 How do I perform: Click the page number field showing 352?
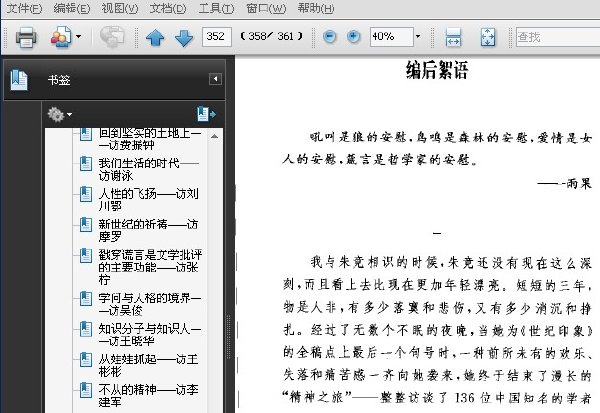(x=217, y=37)
